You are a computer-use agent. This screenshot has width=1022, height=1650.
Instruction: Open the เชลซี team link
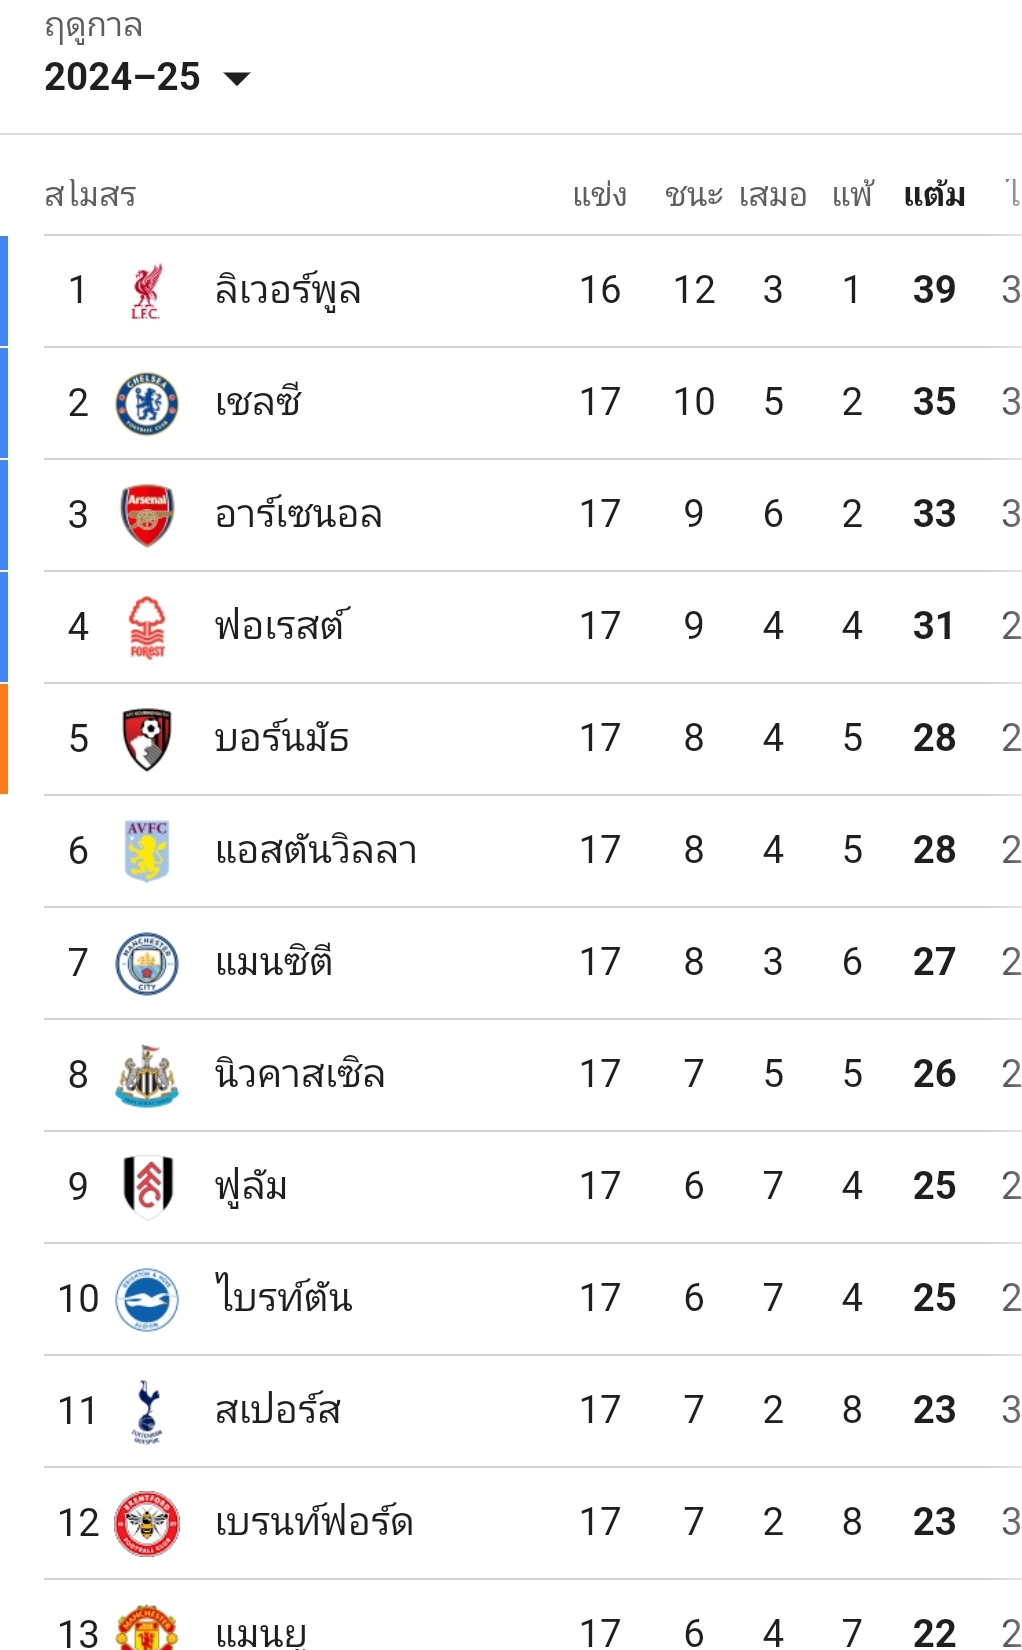click(x=258, y=403)
